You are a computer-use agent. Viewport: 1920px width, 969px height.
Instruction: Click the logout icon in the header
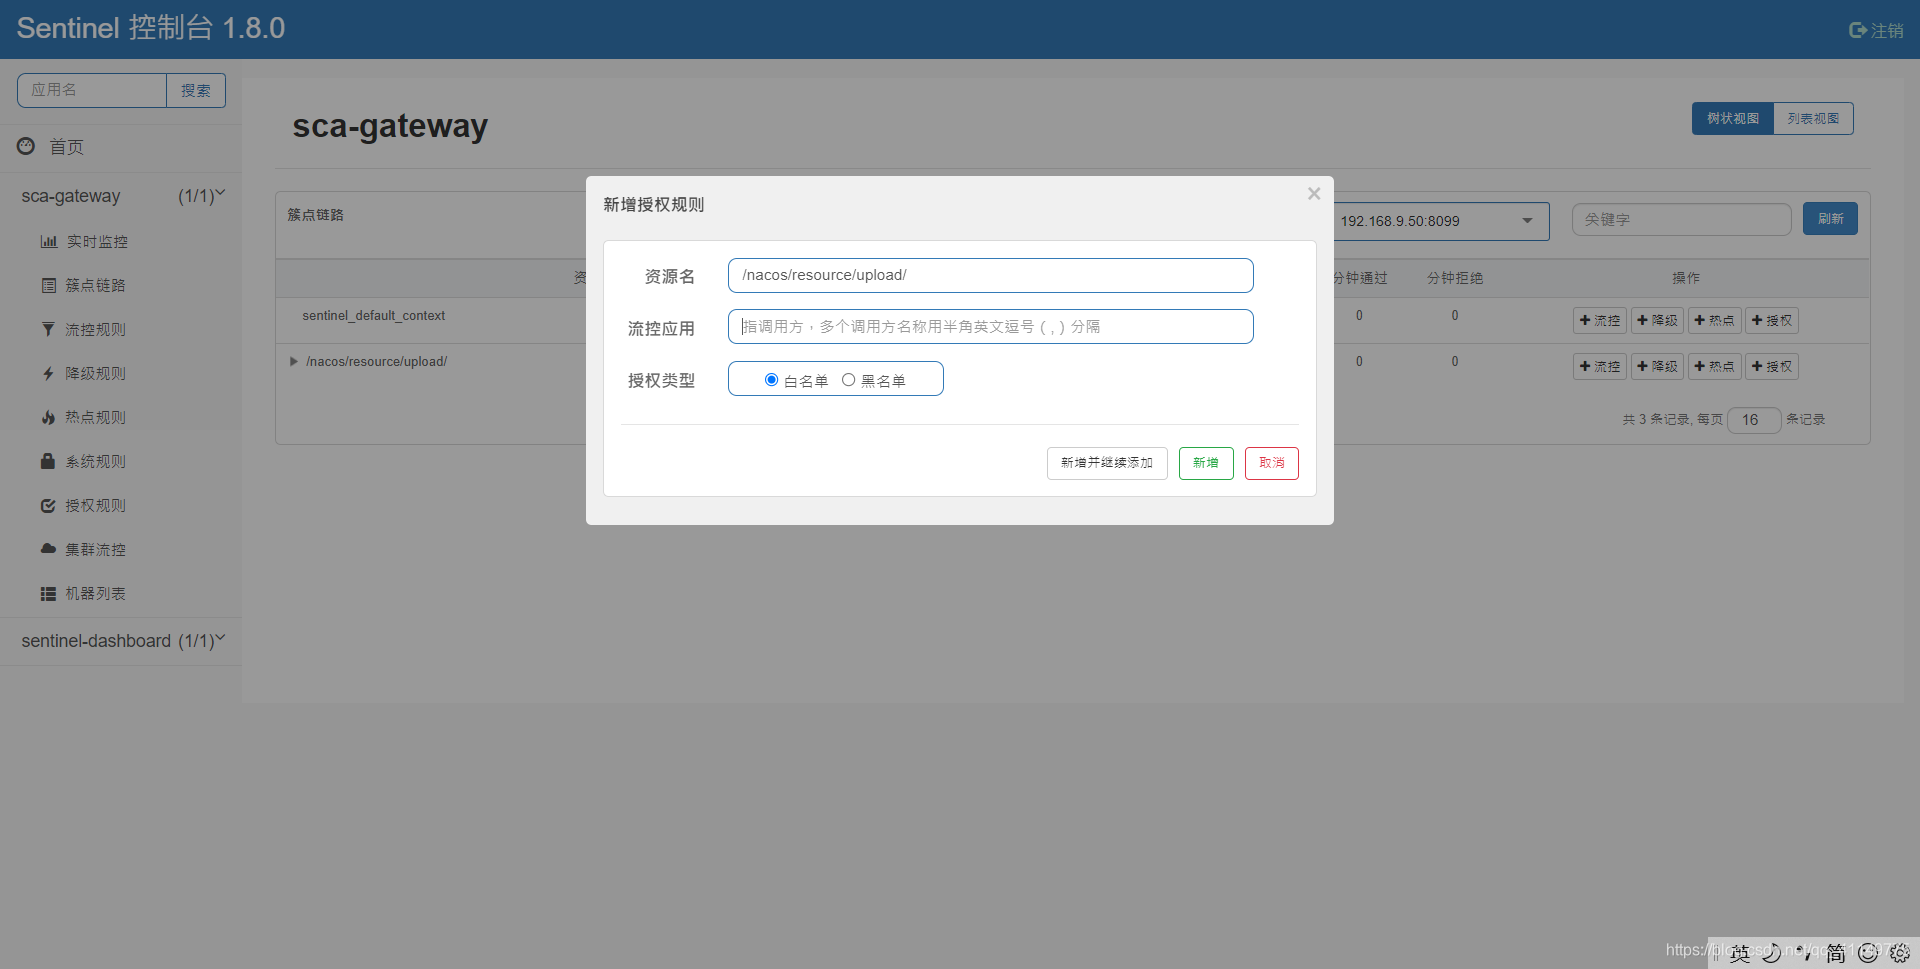(x=1858, y=31)
